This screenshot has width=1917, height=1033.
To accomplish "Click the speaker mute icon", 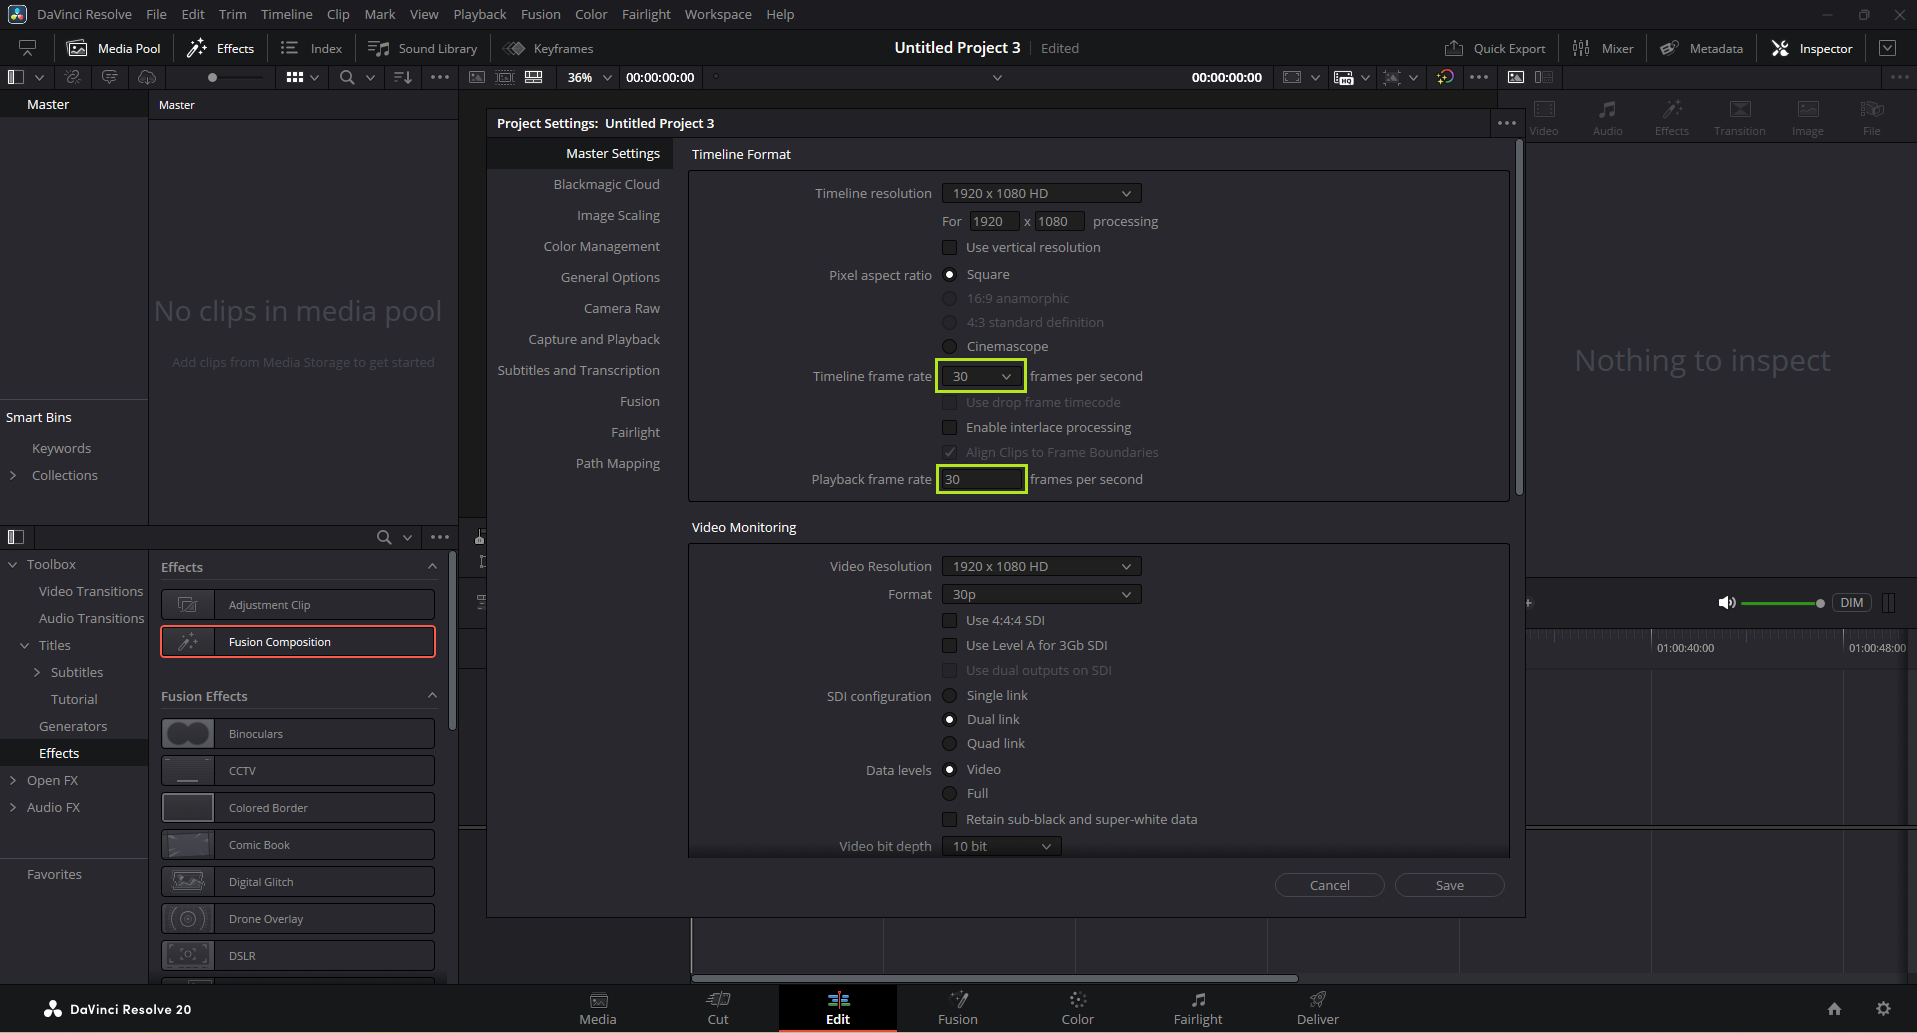I will (1726, 603).
